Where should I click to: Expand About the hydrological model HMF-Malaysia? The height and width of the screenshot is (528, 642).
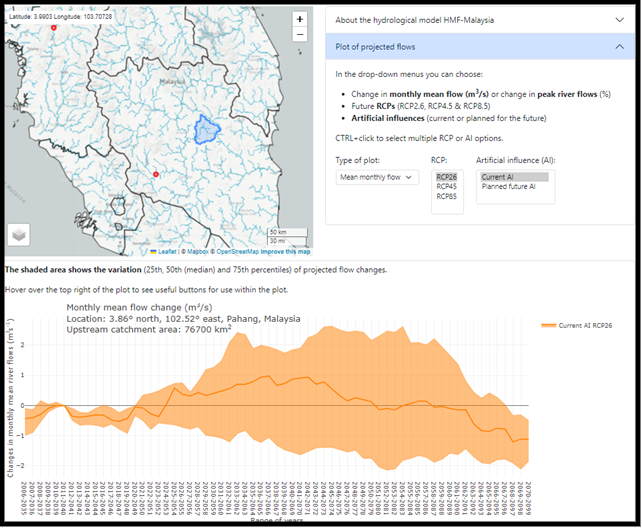(x=479, y=20)
